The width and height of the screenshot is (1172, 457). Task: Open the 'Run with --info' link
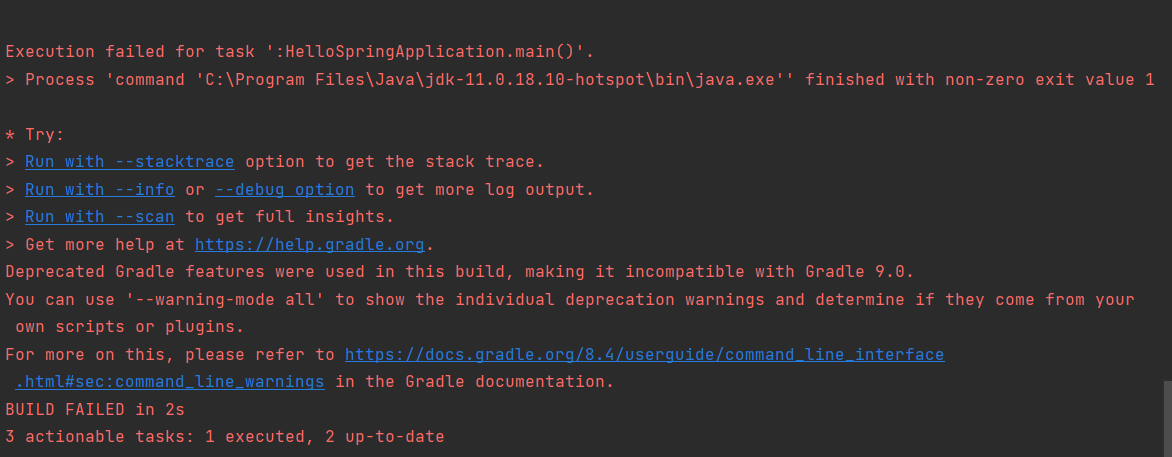click(x=100, y=189)
